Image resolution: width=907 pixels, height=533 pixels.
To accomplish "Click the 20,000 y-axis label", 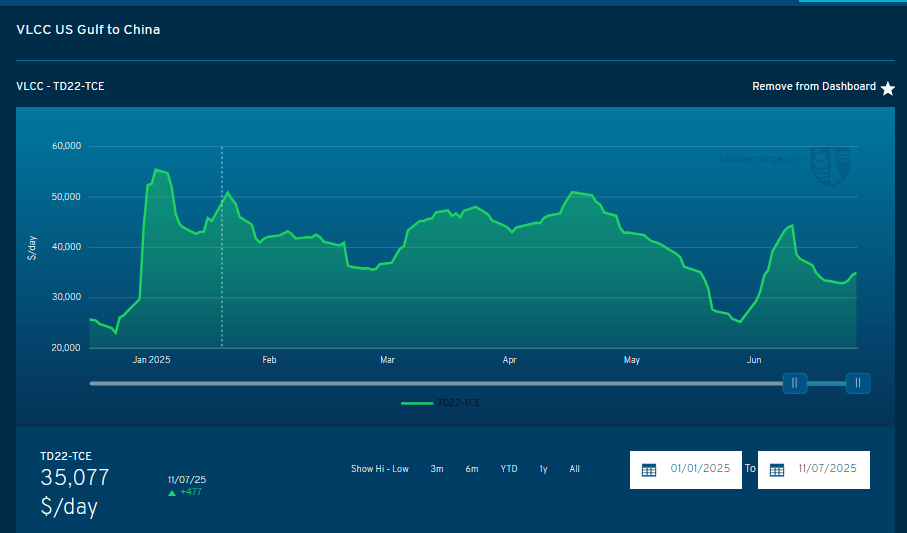I will click(x=67, y=348).
